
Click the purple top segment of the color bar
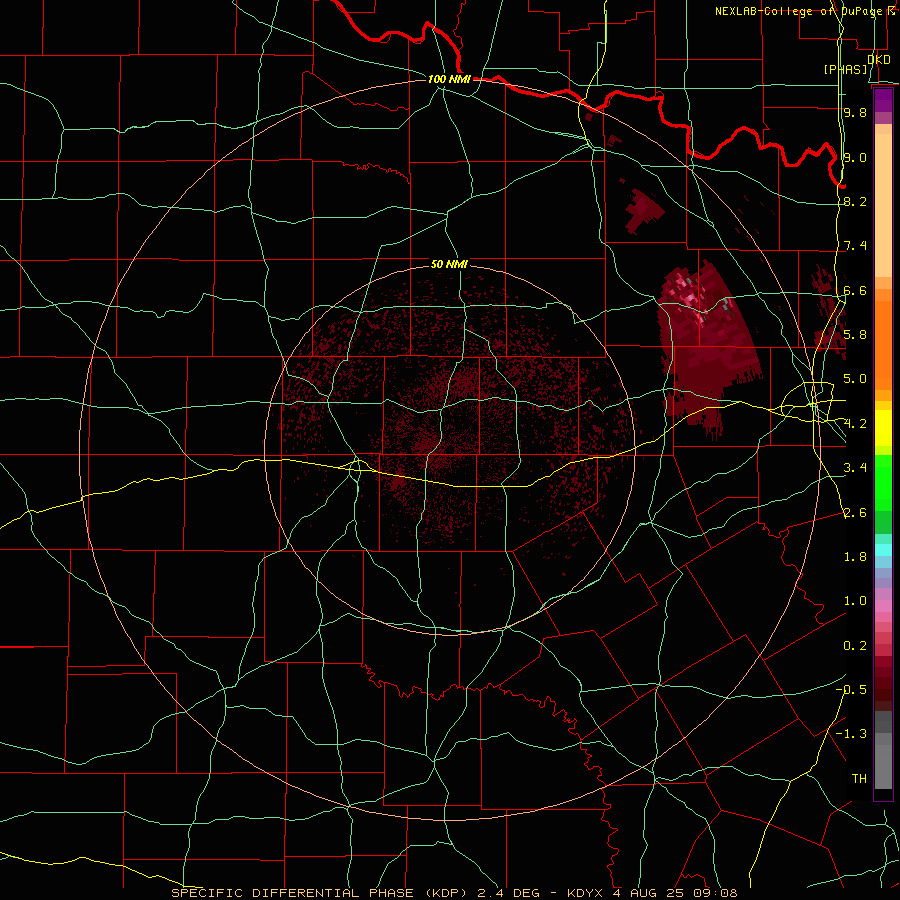pos(883,100)
